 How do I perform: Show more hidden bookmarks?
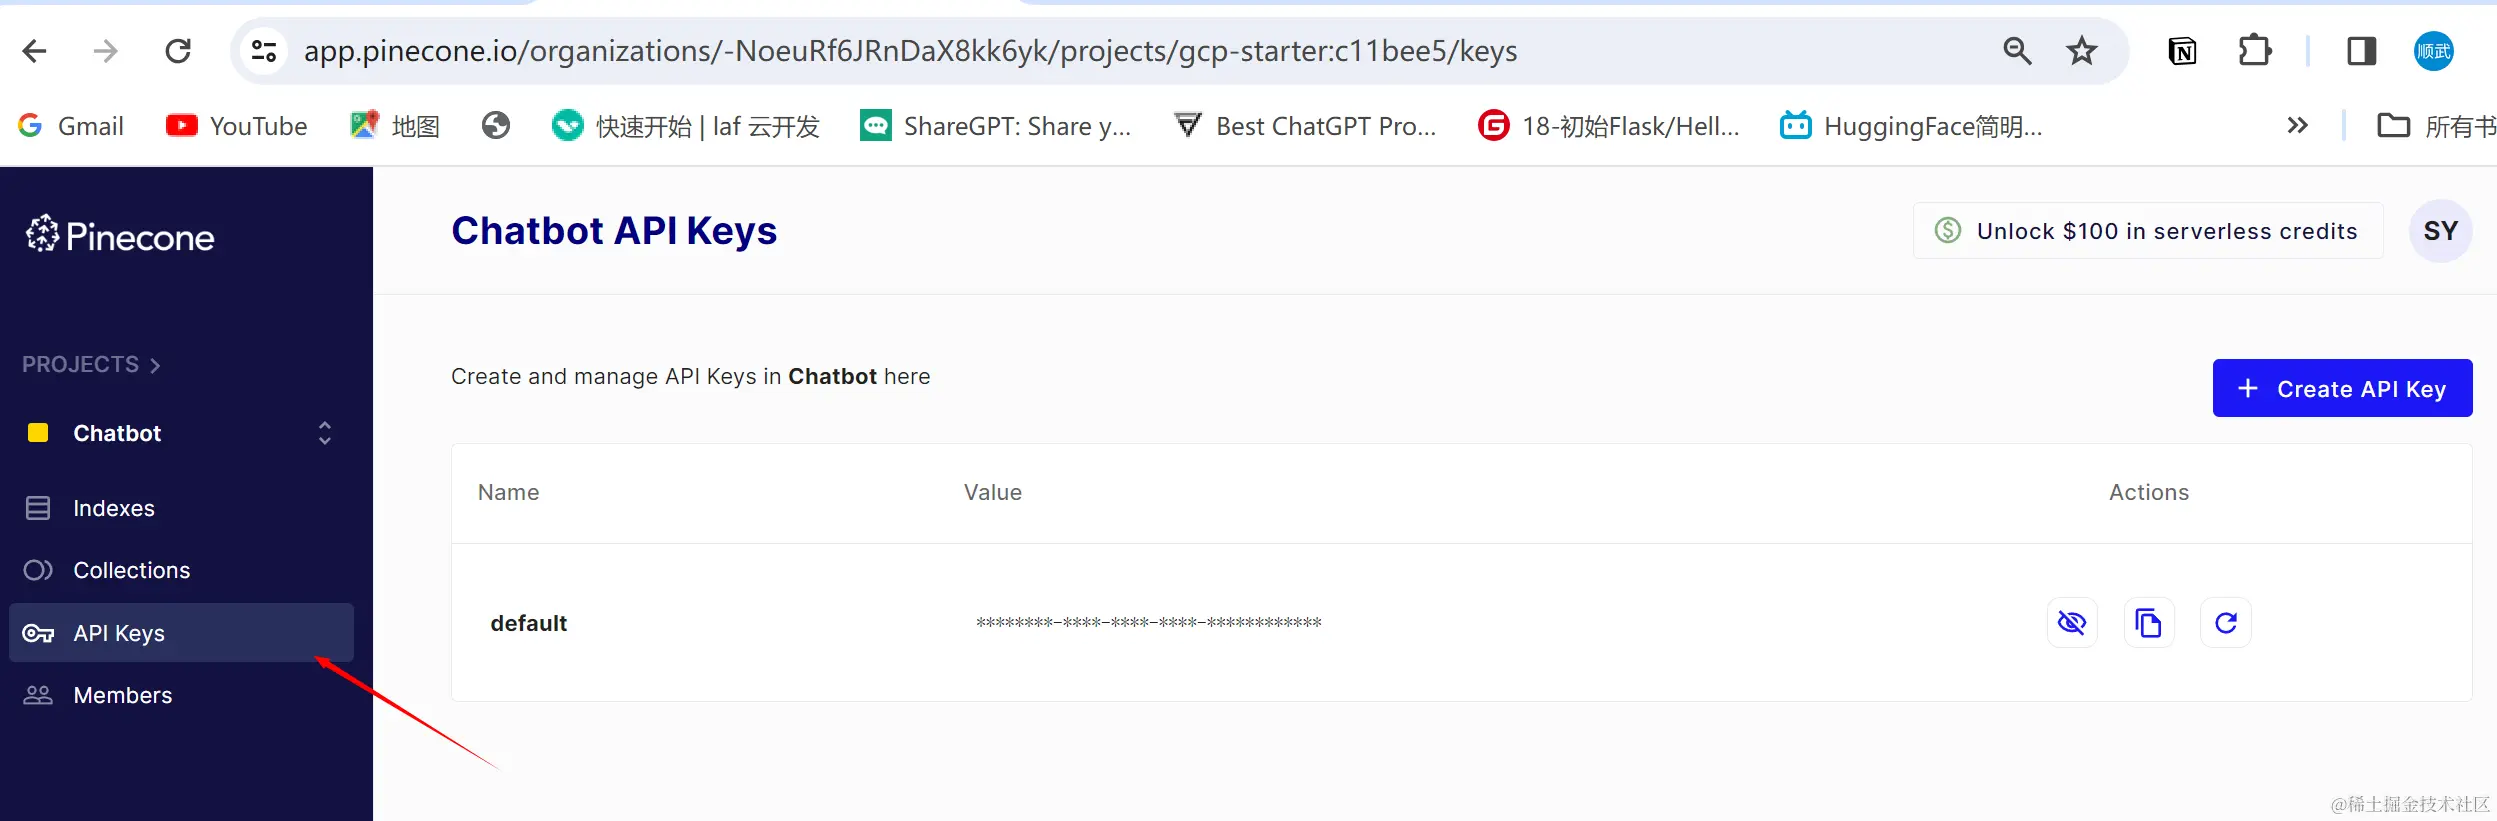click(x=2297, y=126)
